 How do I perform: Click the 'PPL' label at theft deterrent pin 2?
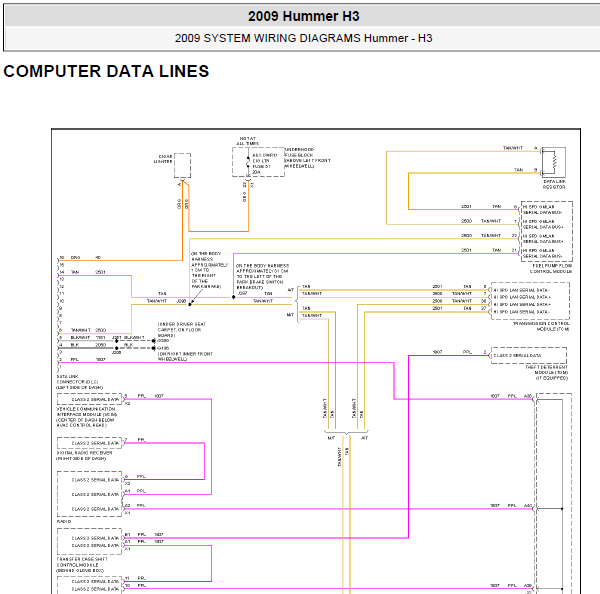point(467,352)
